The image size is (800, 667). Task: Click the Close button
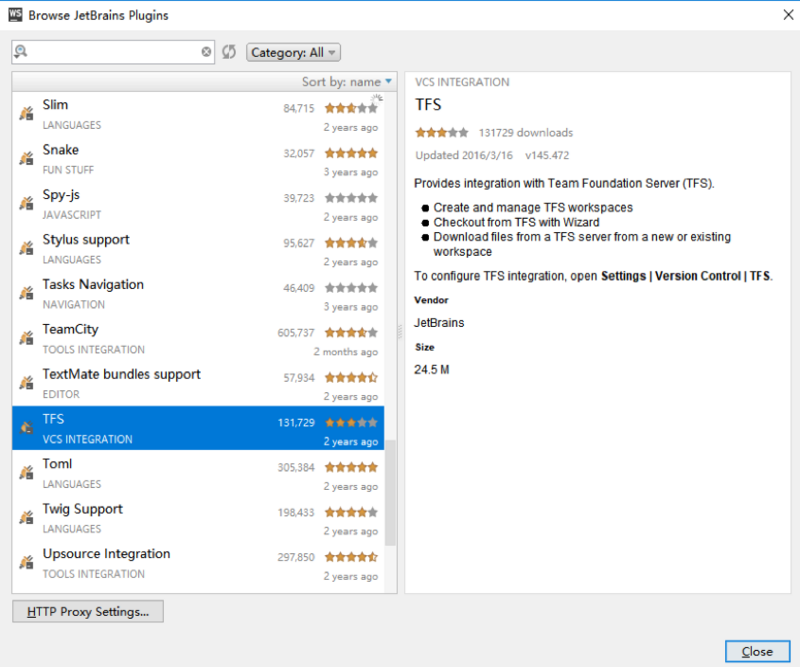(x=757, y=652)
